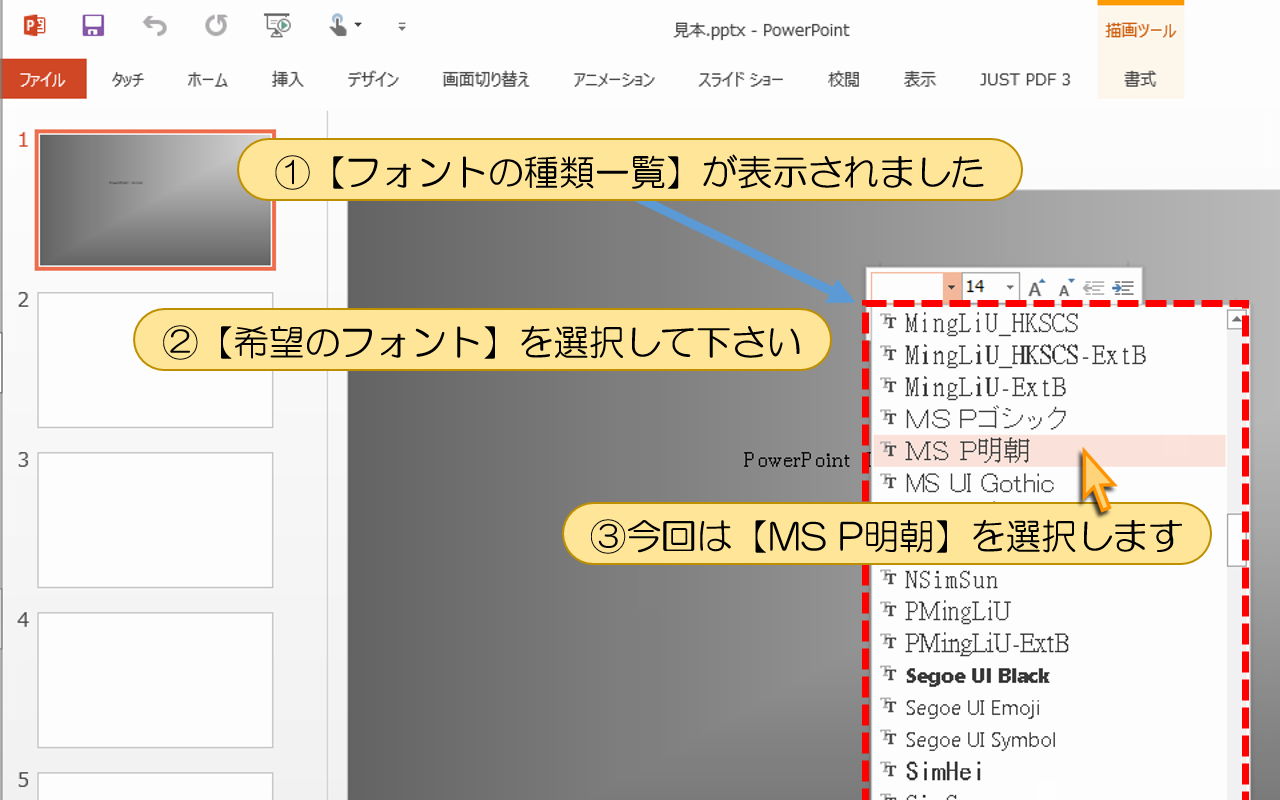
Task: Increase list indent level icon
Action: 1123,287
